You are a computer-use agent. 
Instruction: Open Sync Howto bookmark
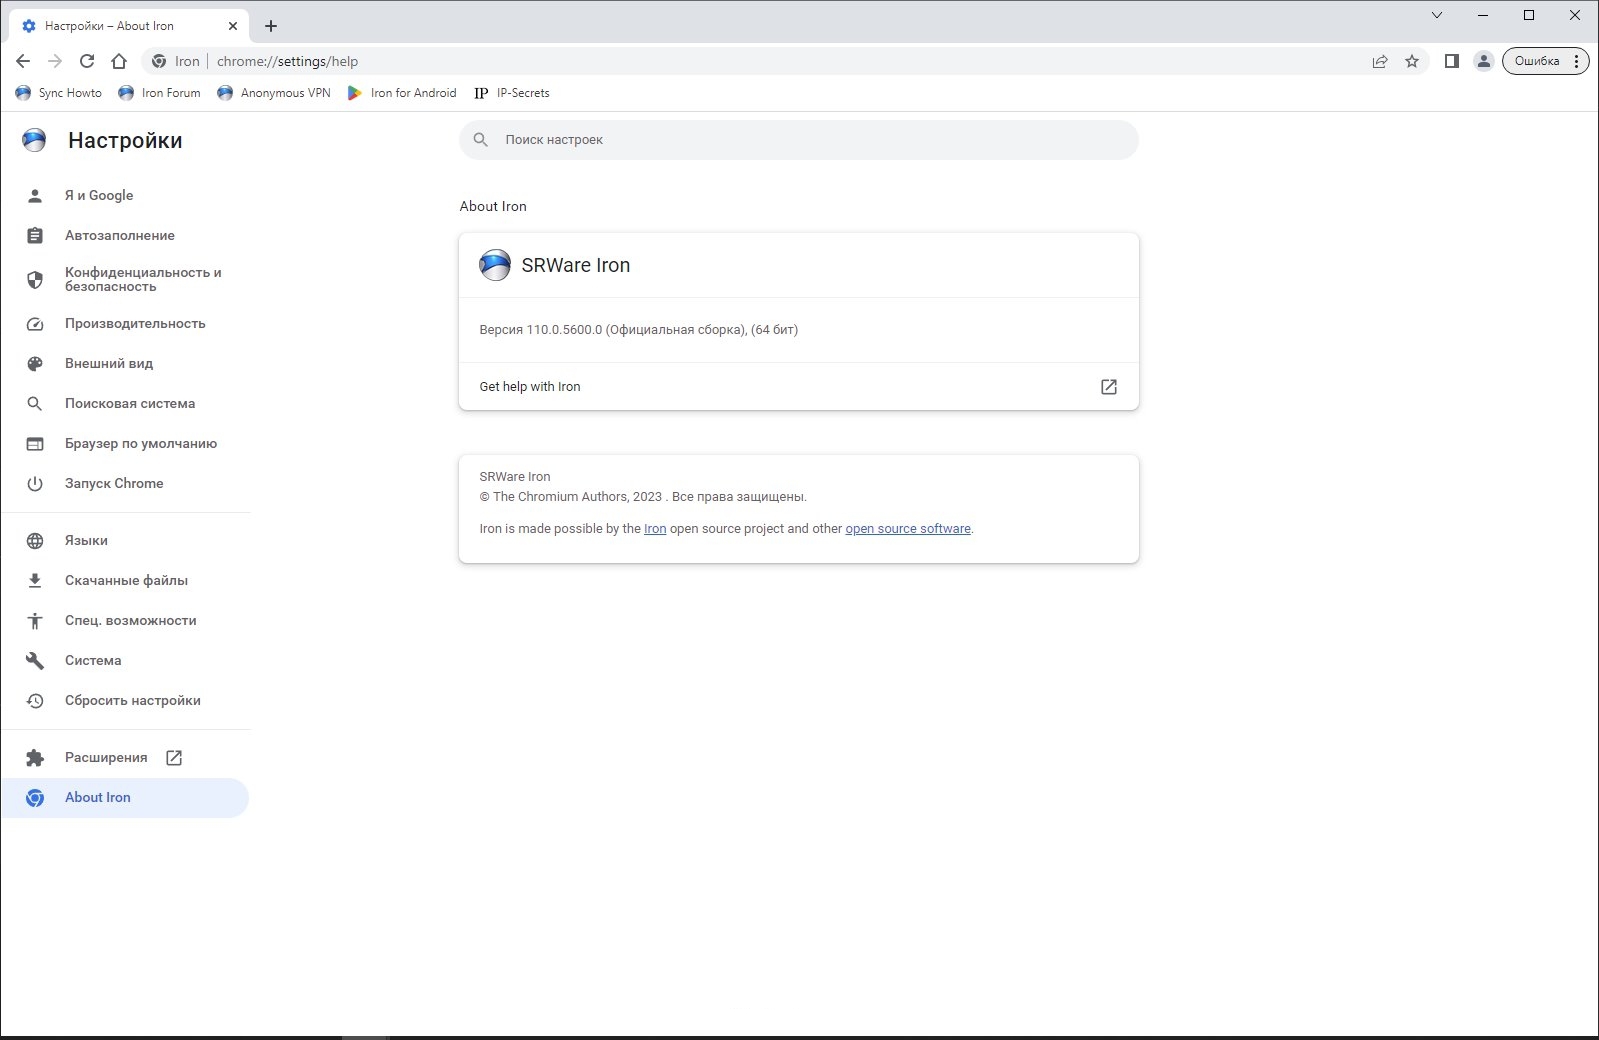[x=59, y=93]
